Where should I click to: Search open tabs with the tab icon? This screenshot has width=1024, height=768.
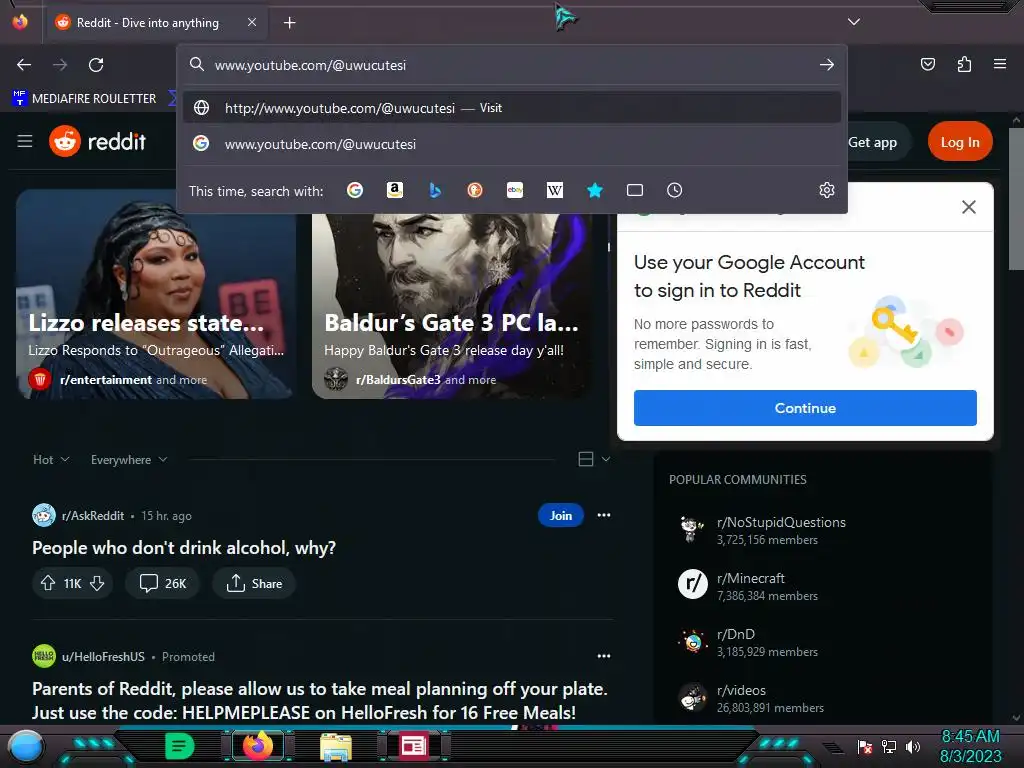pyautogui.click(x=635, y=190)
